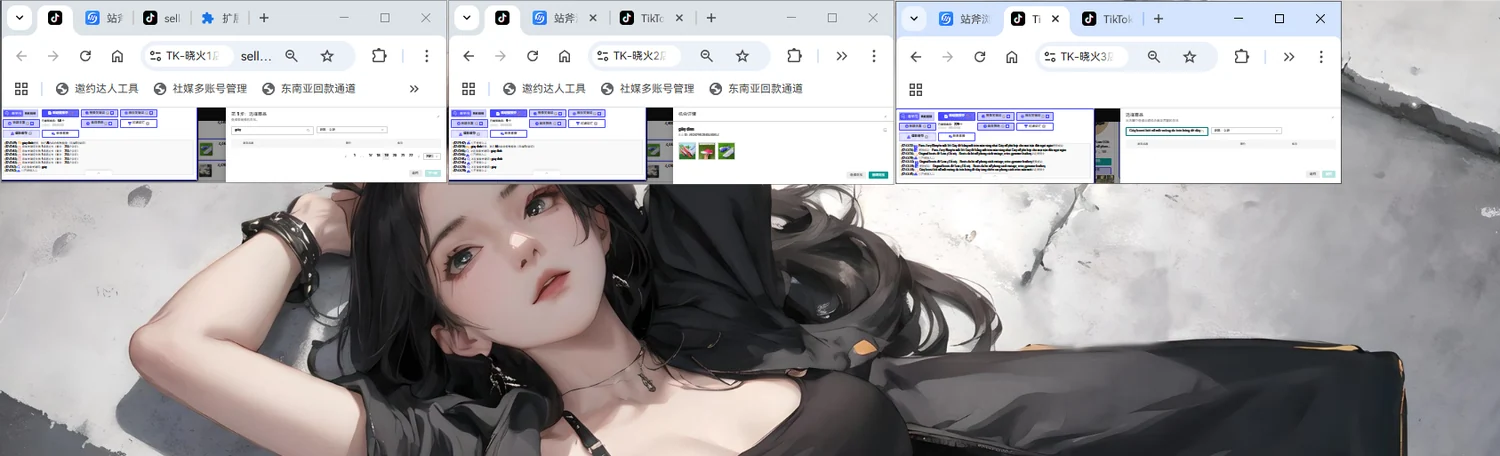Add a new tab in the TK-晓火1 window
Screen dimensions: 1500x456
pyautogui.click(x=264, y=18)
